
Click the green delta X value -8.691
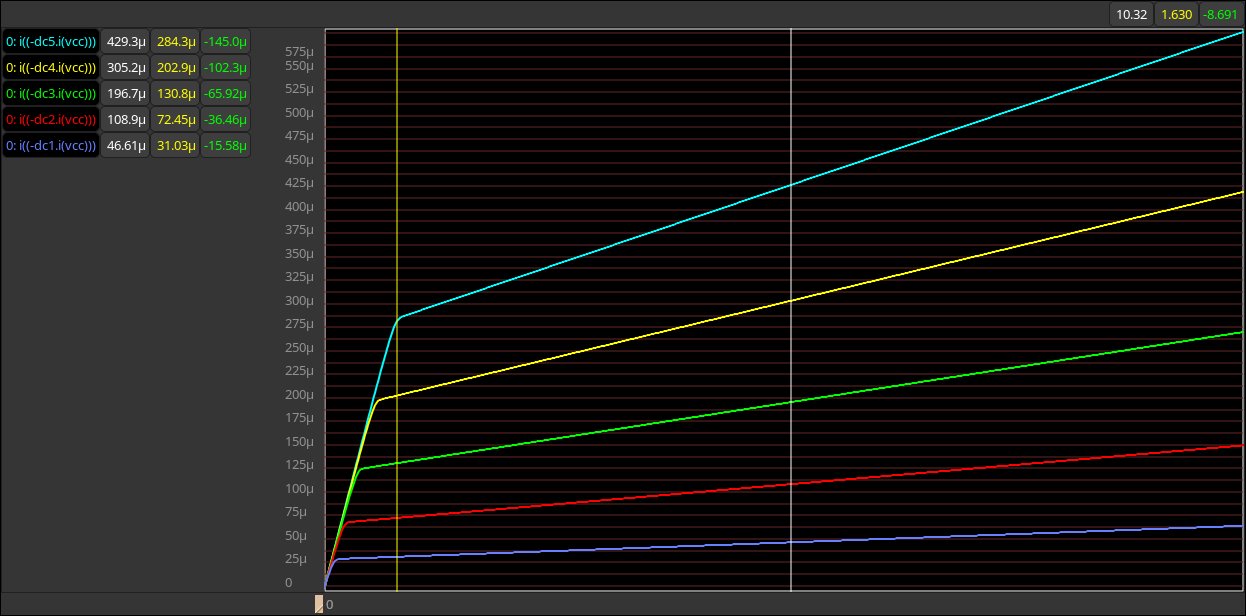coord(1221,14)
